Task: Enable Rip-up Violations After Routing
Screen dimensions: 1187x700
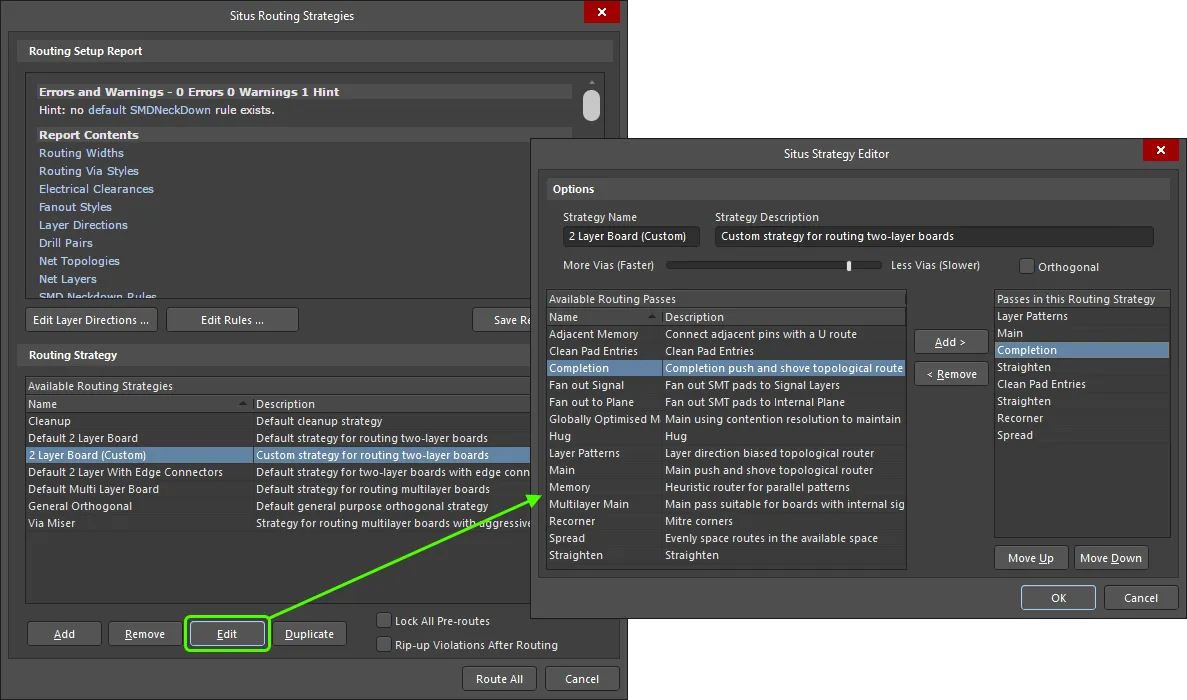Action: coord(384,645)
